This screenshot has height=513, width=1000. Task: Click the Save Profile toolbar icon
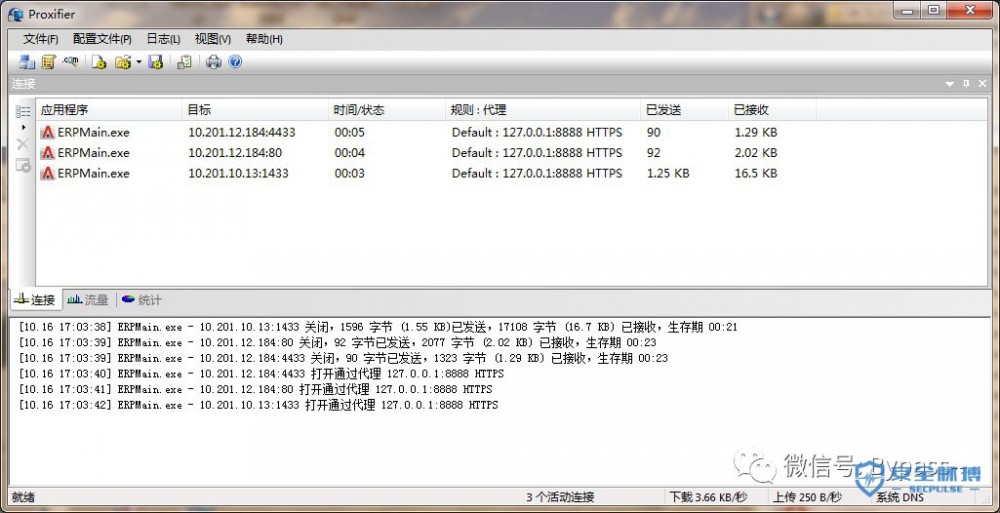155,62
